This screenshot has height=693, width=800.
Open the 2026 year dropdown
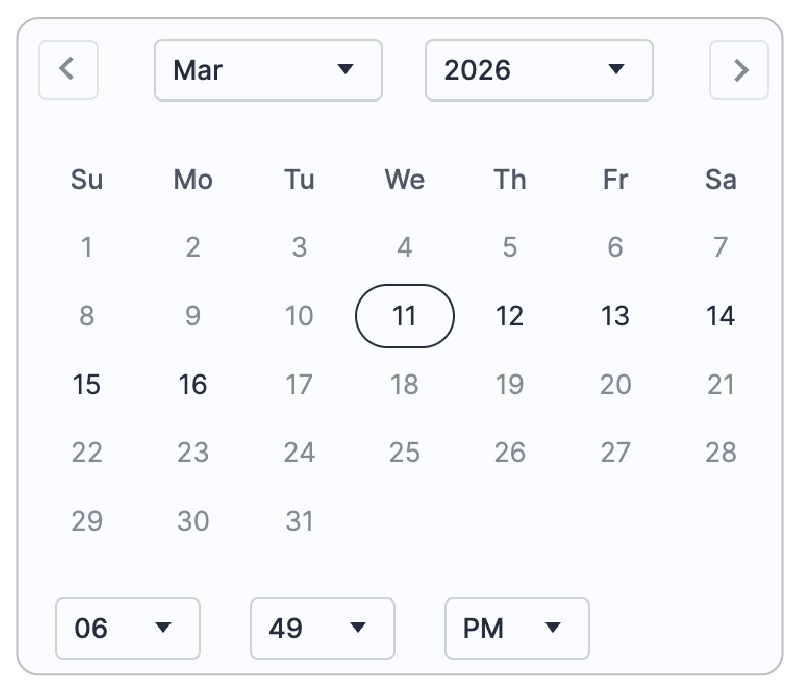click(x=539, y=70)
